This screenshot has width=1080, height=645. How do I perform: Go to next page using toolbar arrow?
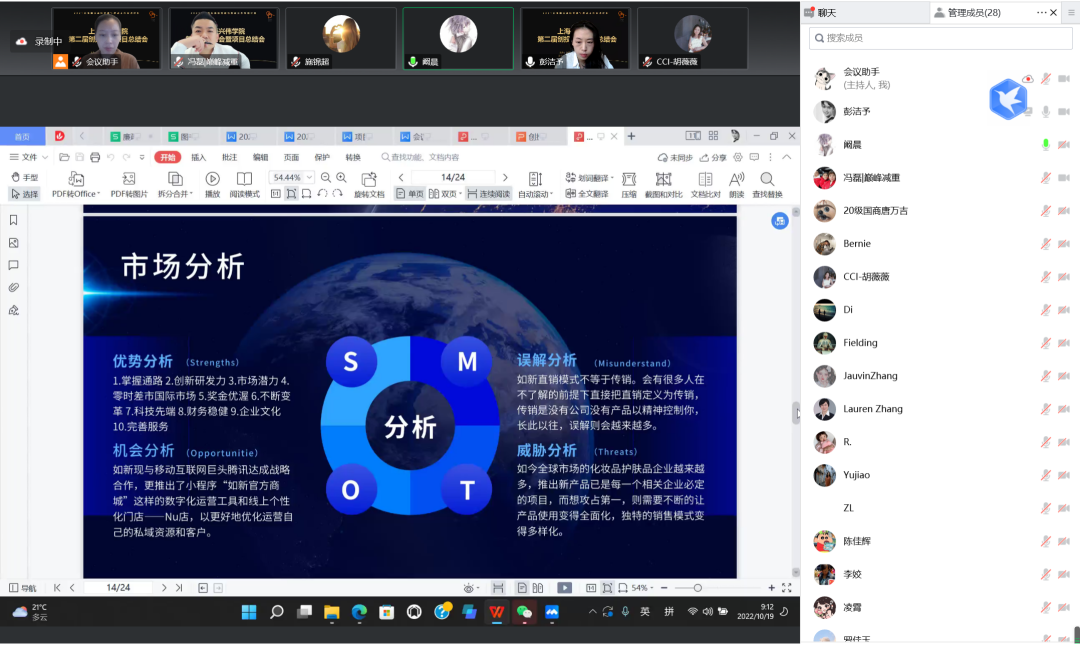pos(505,177)
